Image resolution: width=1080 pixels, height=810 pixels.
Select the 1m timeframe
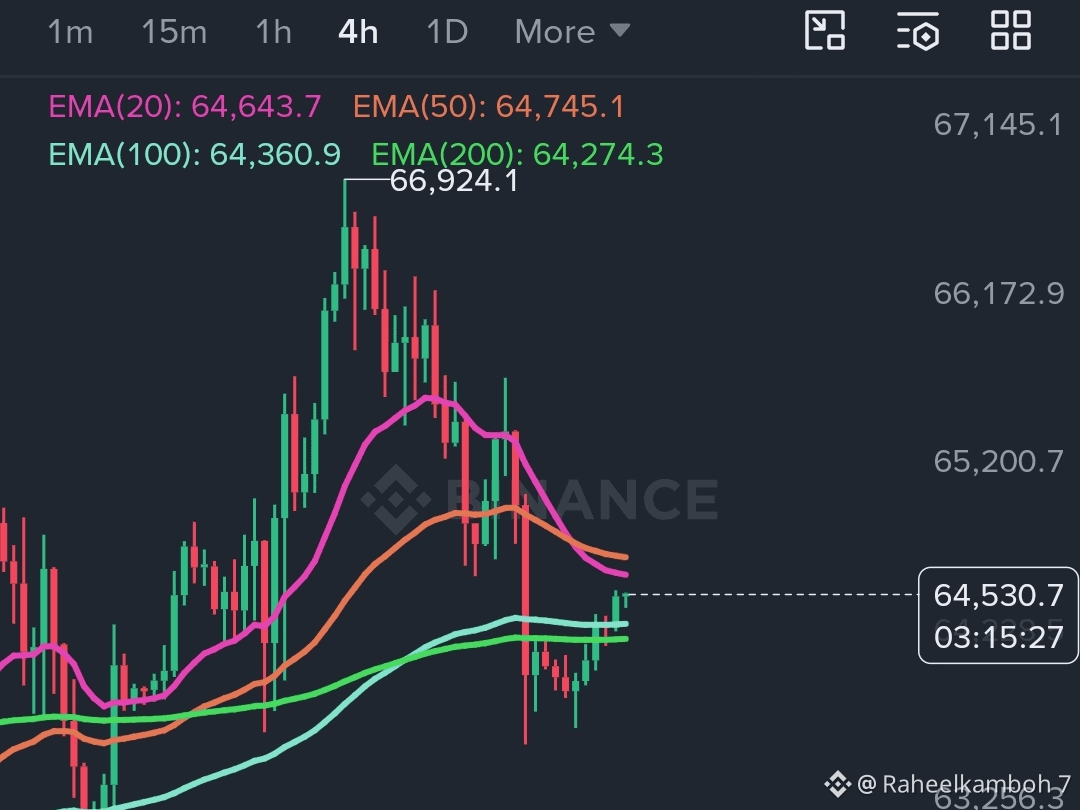70,32
